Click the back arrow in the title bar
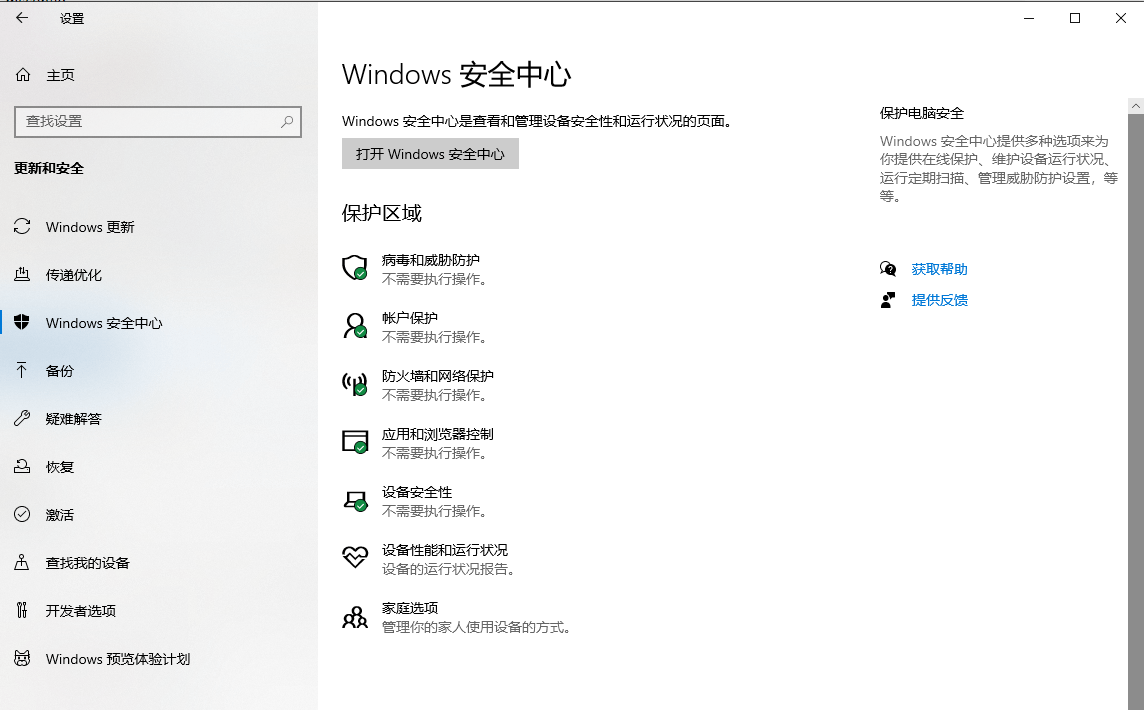The width and height of the screenshot is (1144, 710). tap(22, 18)
